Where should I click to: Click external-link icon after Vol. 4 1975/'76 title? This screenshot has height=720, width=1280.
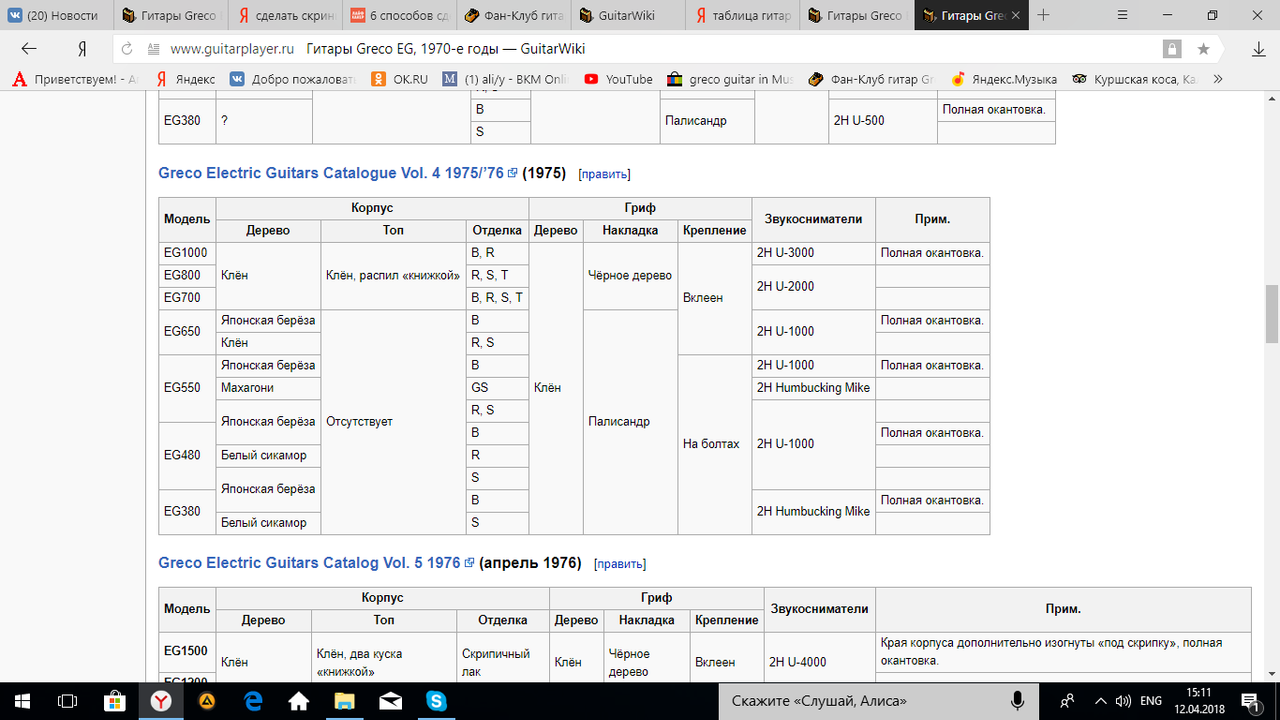click(x=512, y=173)
